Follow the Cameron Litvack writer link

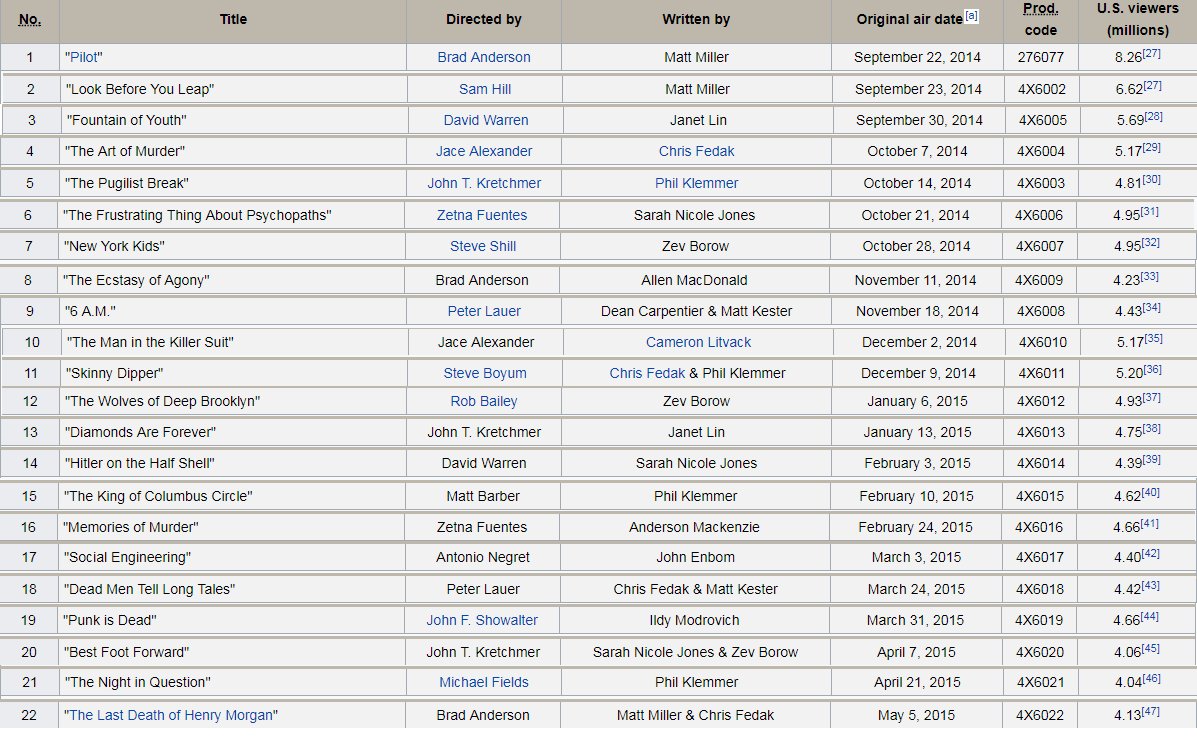699,343
